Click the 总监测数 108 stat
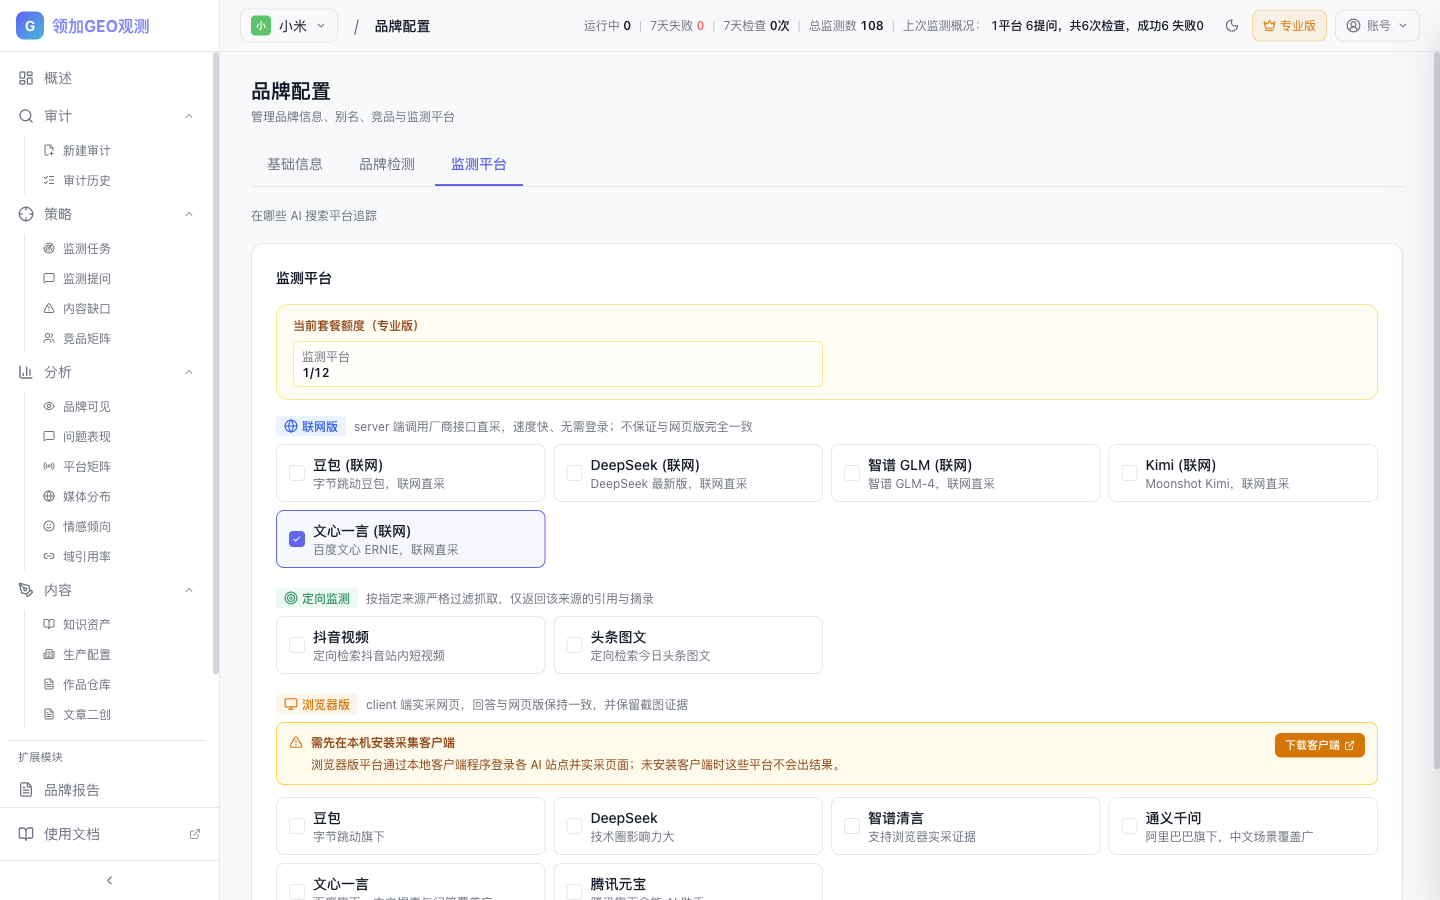1440x900 pixels. click(846, 26)
